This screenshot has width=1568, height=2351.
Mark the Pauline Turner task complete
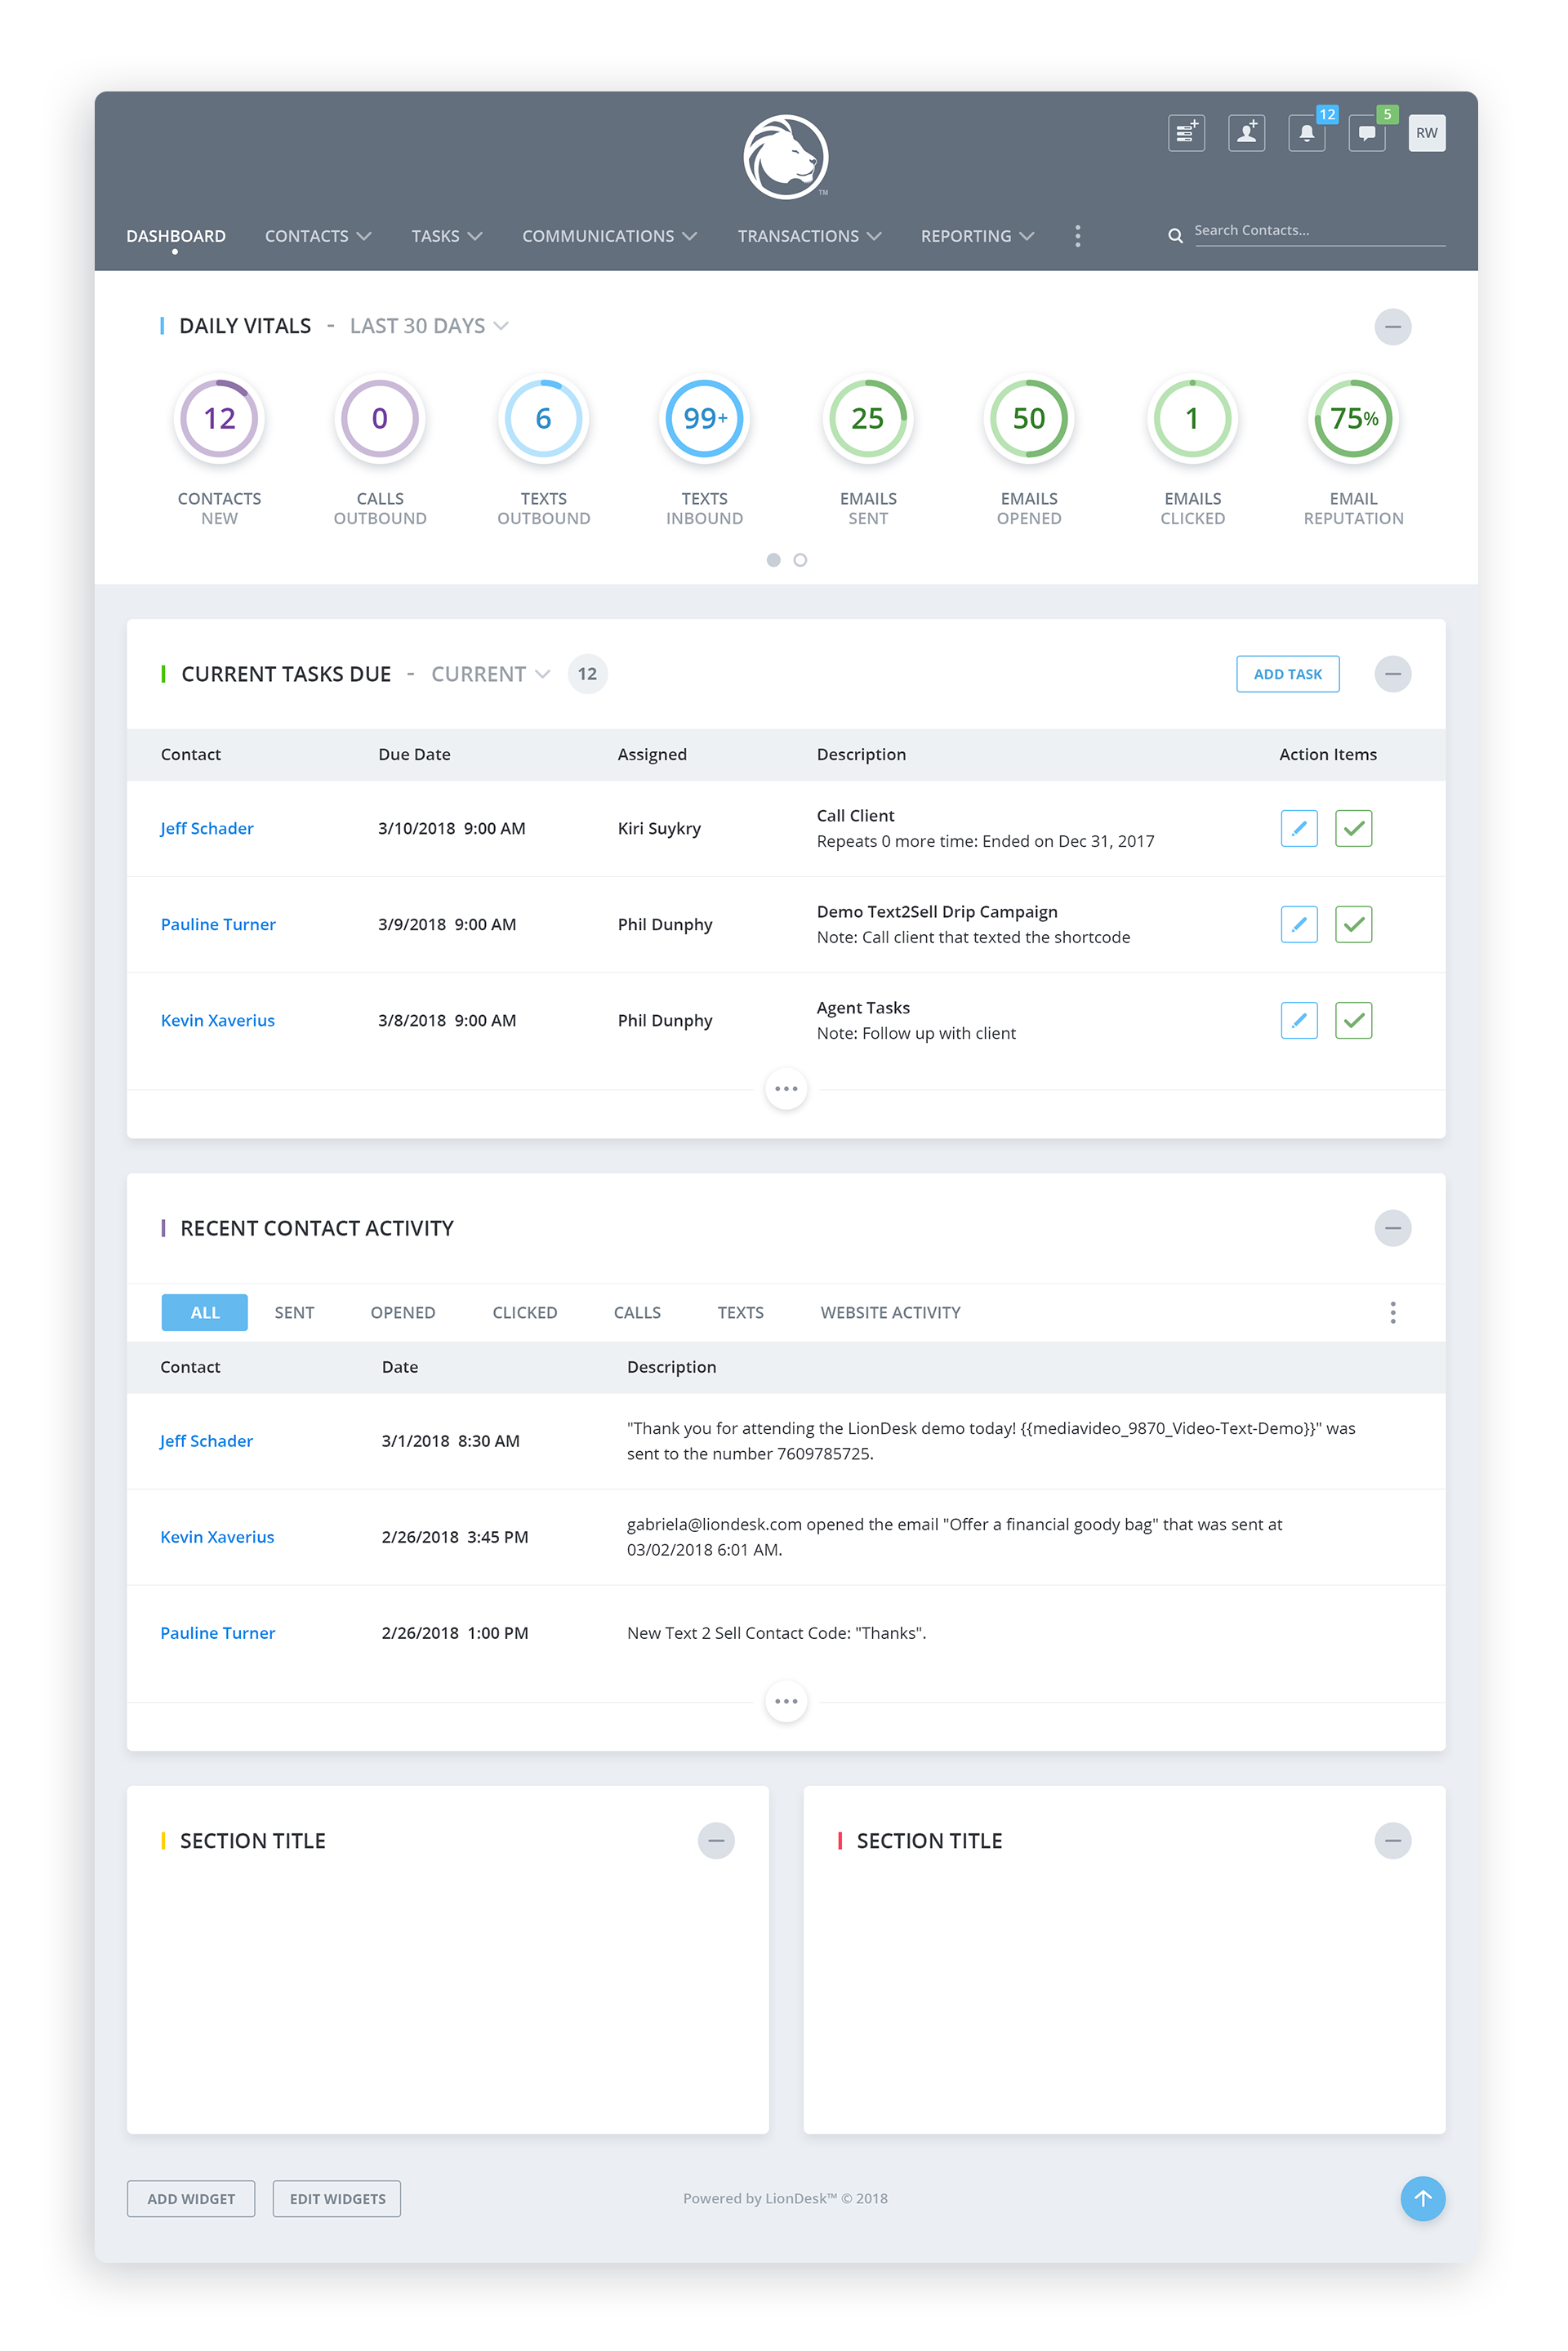tap(1353, 924)
